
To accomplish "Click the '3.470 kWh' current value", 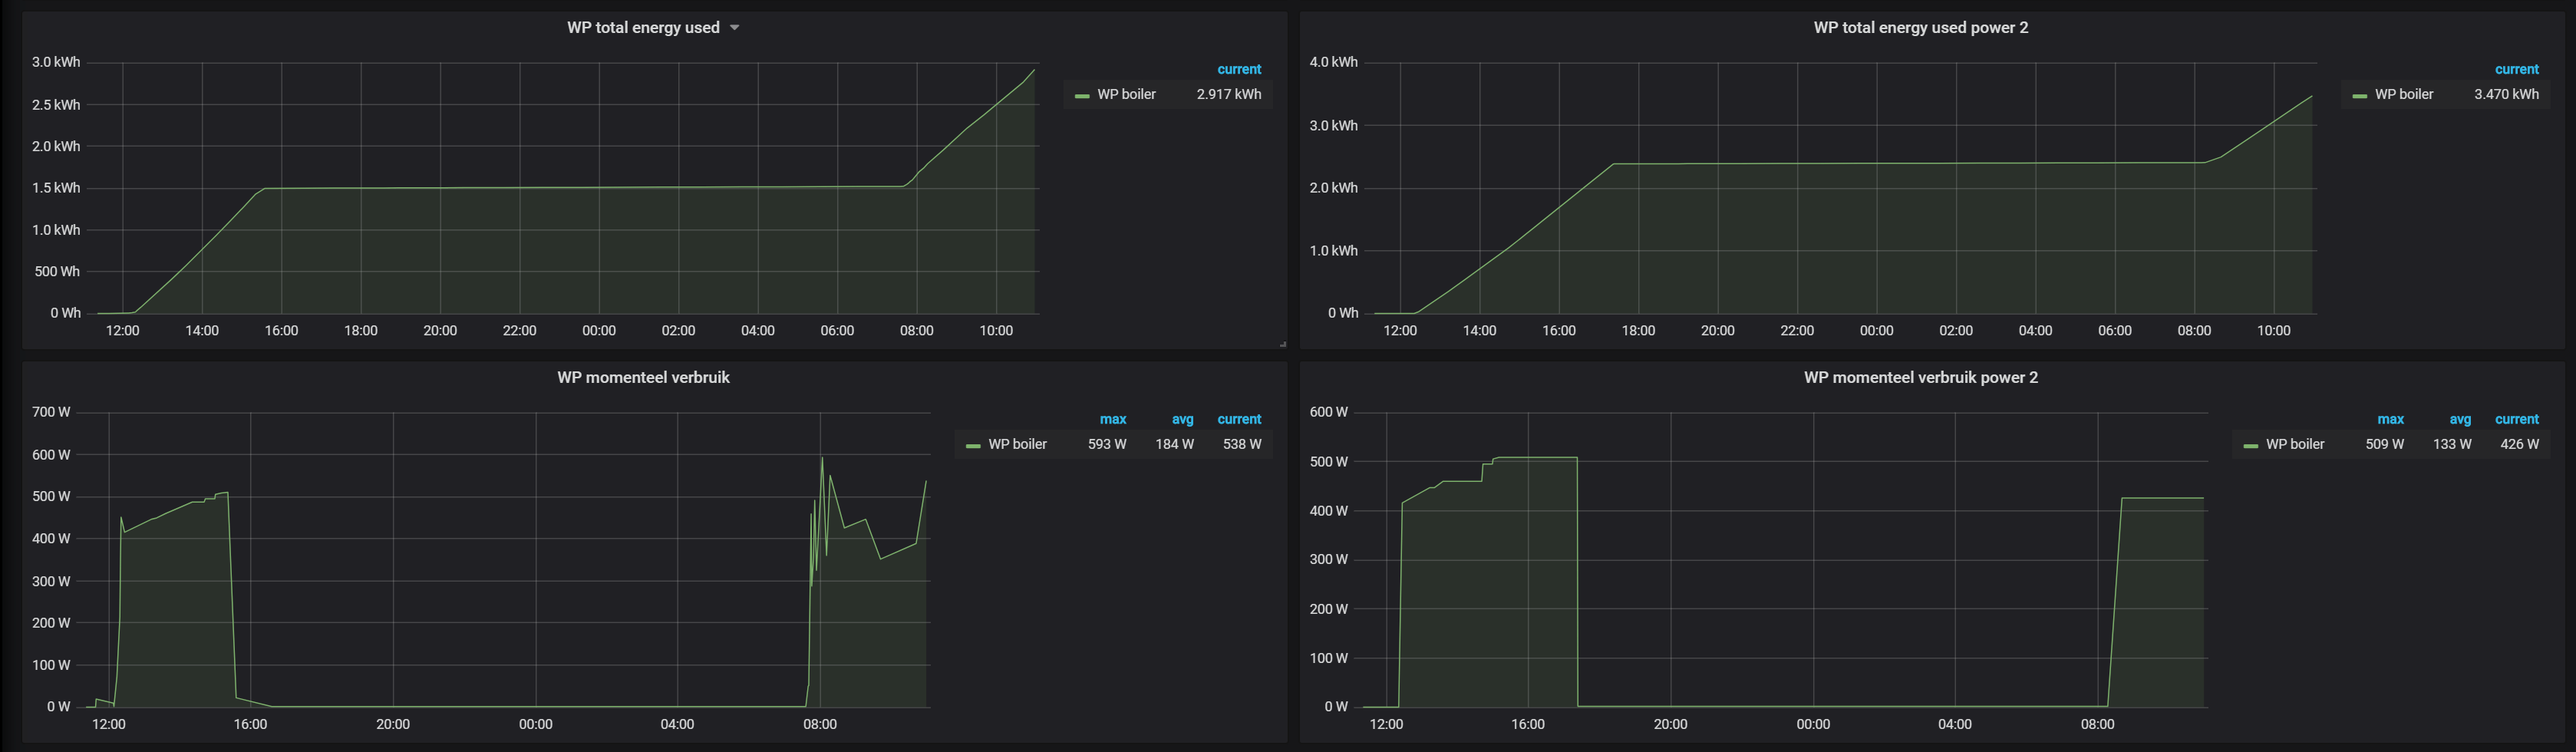I will pos(2507,95).
